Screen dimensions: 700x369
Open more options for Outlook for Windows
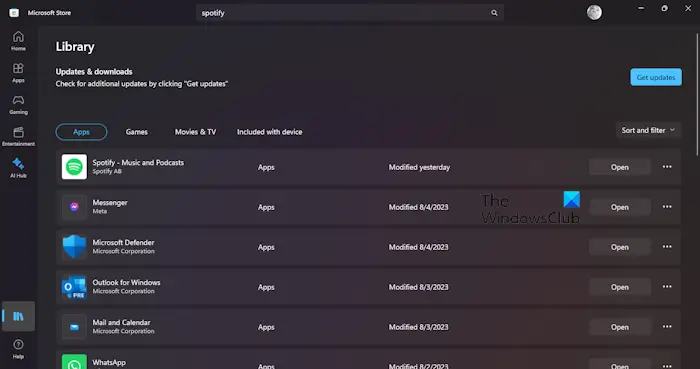[x=667, y=287]
